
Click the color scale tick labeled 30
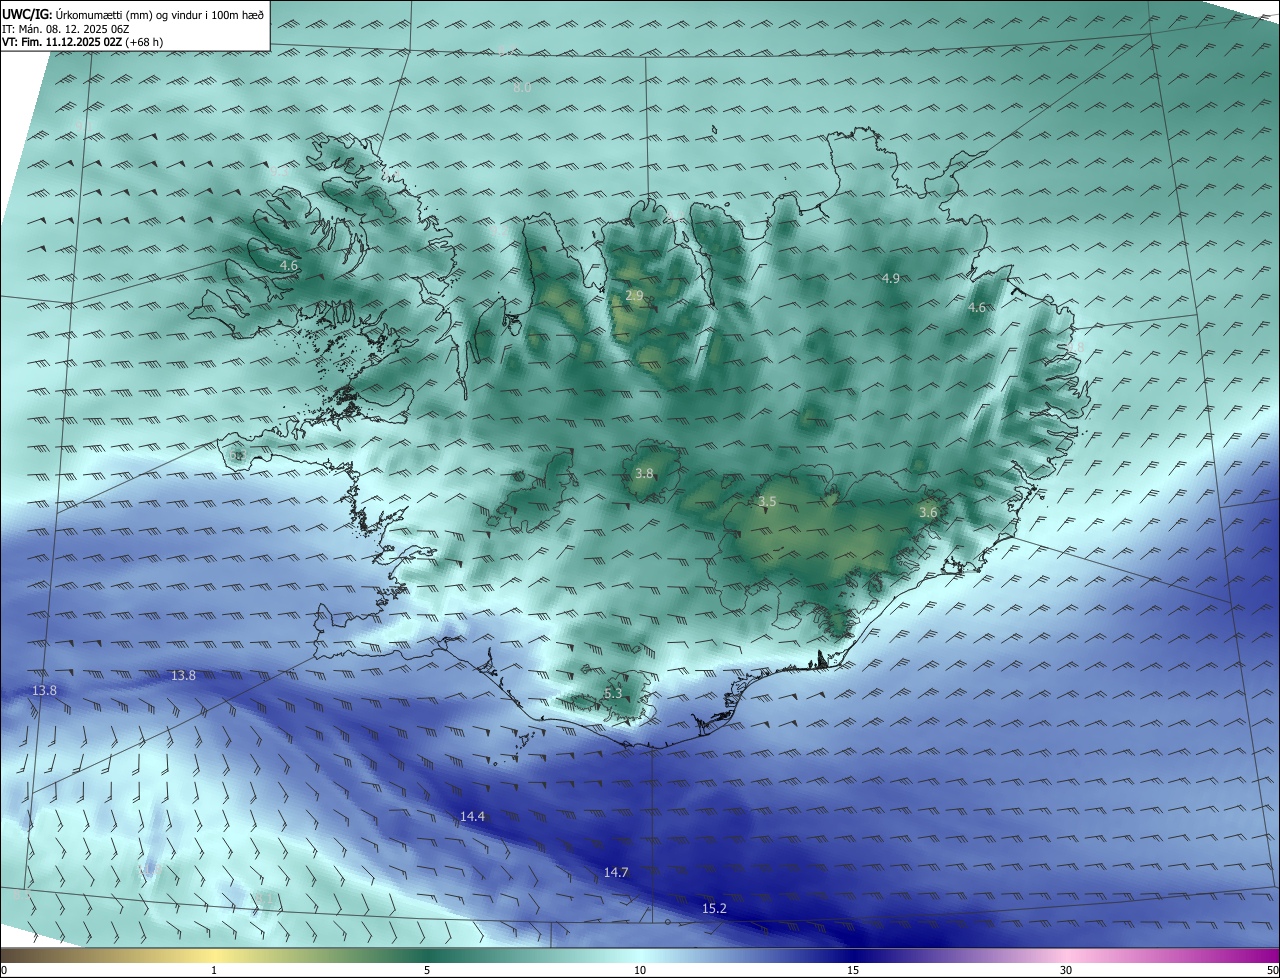tap(1066, 970)
